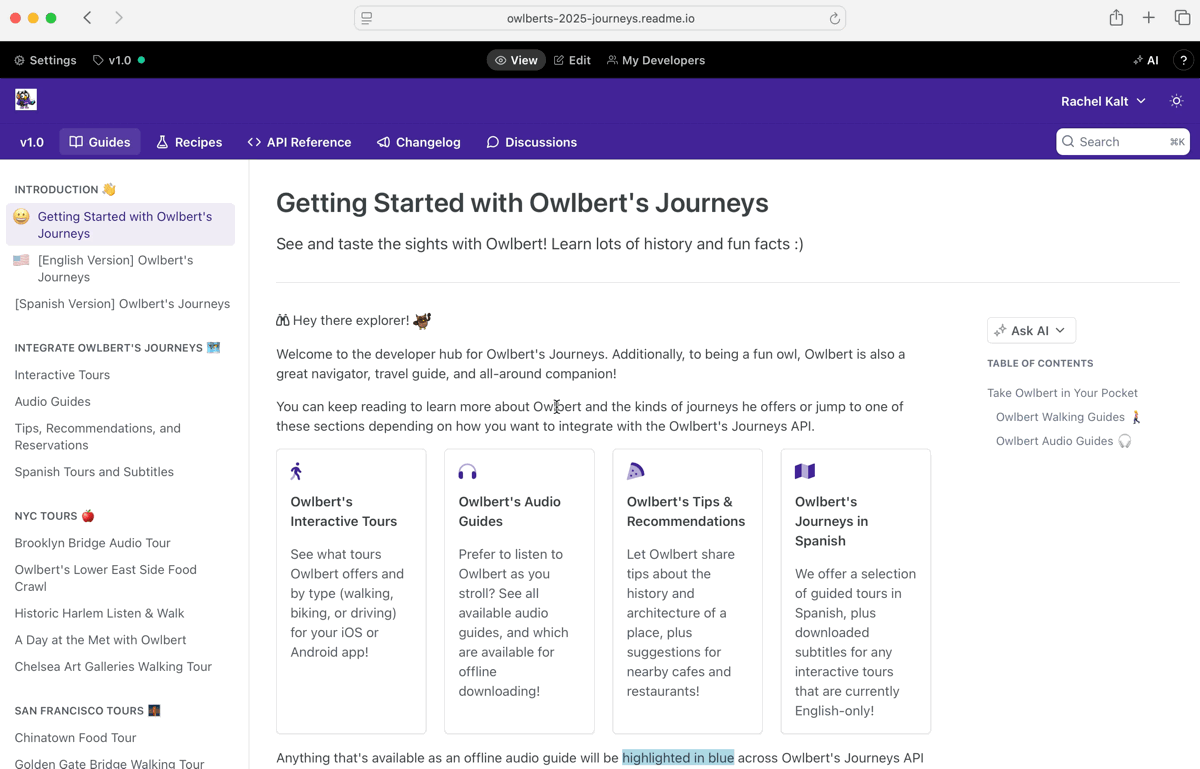Switch to View mode

point(516,60)
